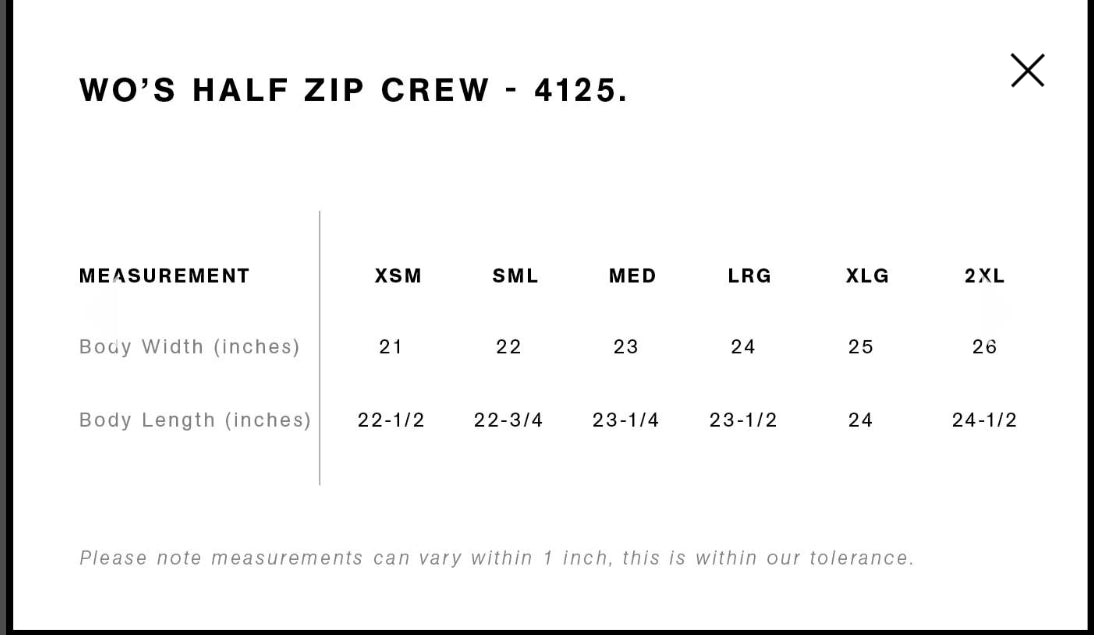This screenshot has height=635, width=1094.
Task: Select the MED size column header
Action: (x=632, y=276)
